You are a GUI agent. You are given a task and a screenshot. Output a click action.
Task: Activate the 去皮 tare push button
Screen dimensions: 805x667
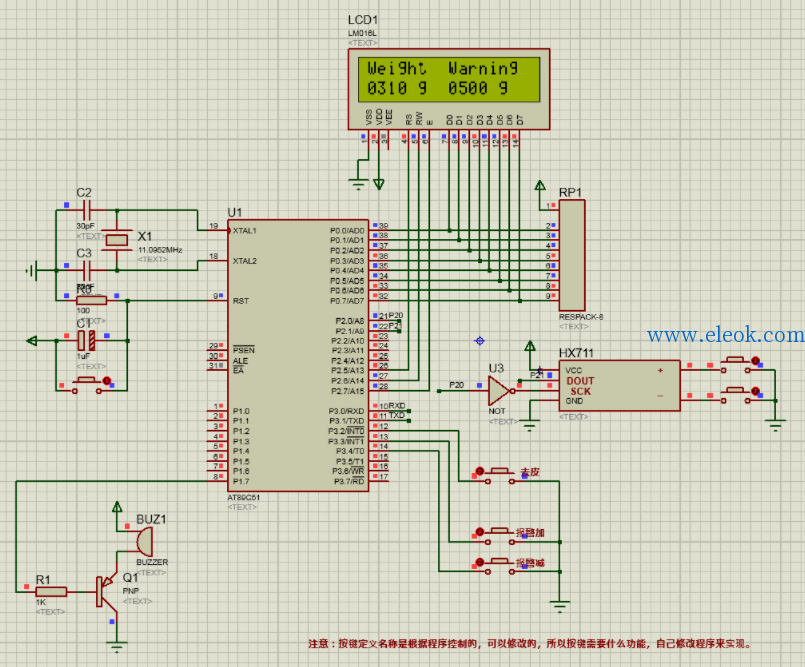[x=500, y=475]
